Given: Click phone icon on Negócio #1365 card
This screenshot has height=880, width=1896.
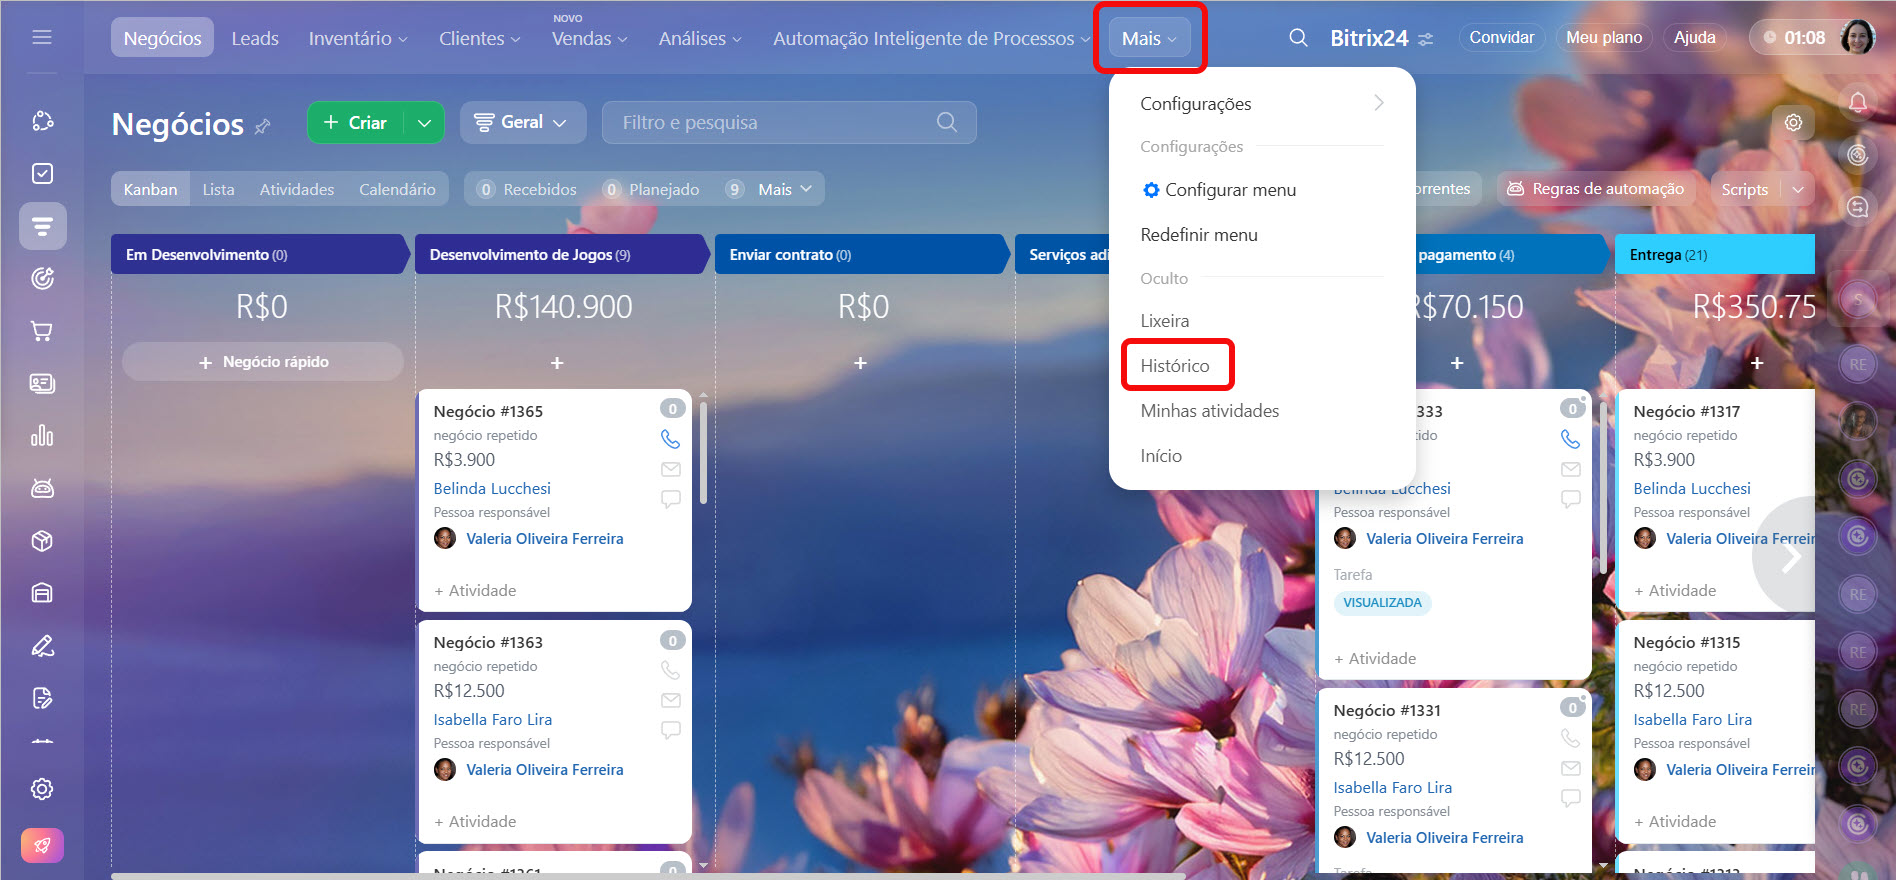Looking at the screenshot, I should pyautogui.click(x=670, y=439).
